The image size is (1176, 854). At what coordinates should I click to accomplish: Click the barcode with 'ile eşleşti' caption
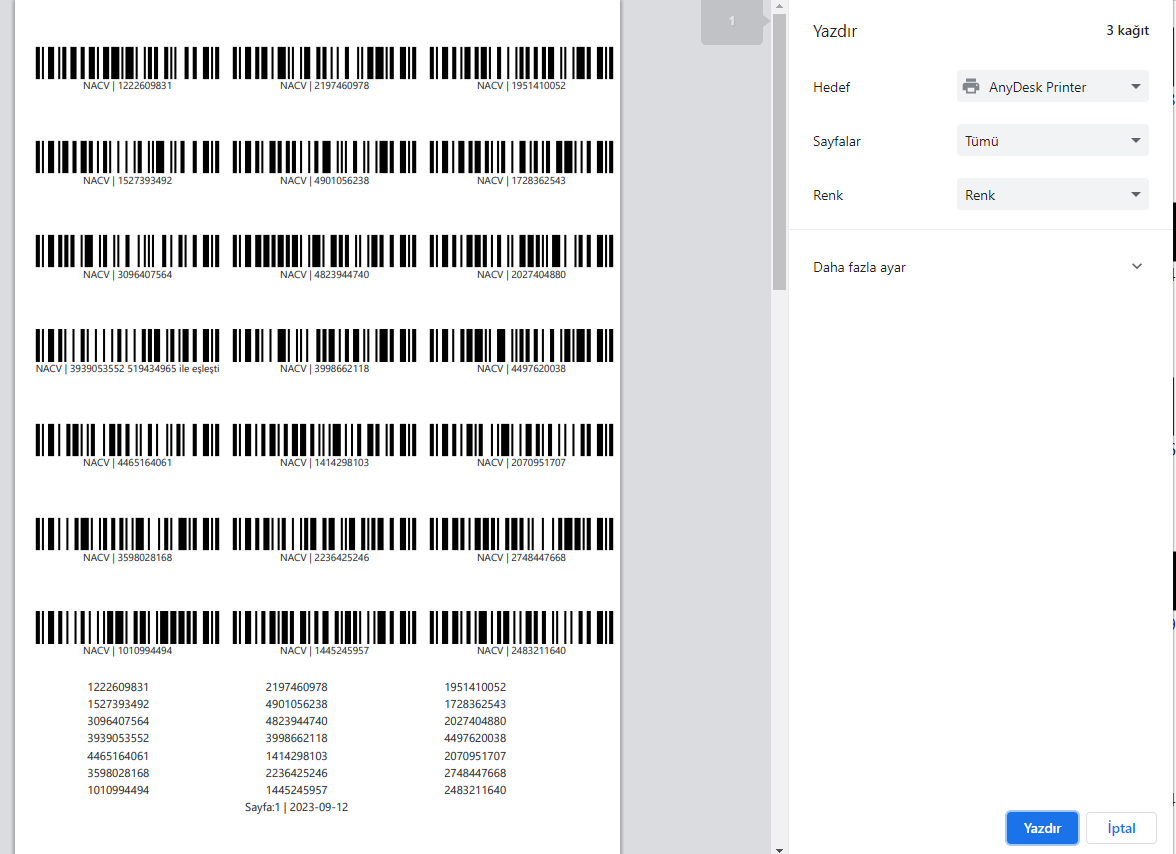pos(128,345)
